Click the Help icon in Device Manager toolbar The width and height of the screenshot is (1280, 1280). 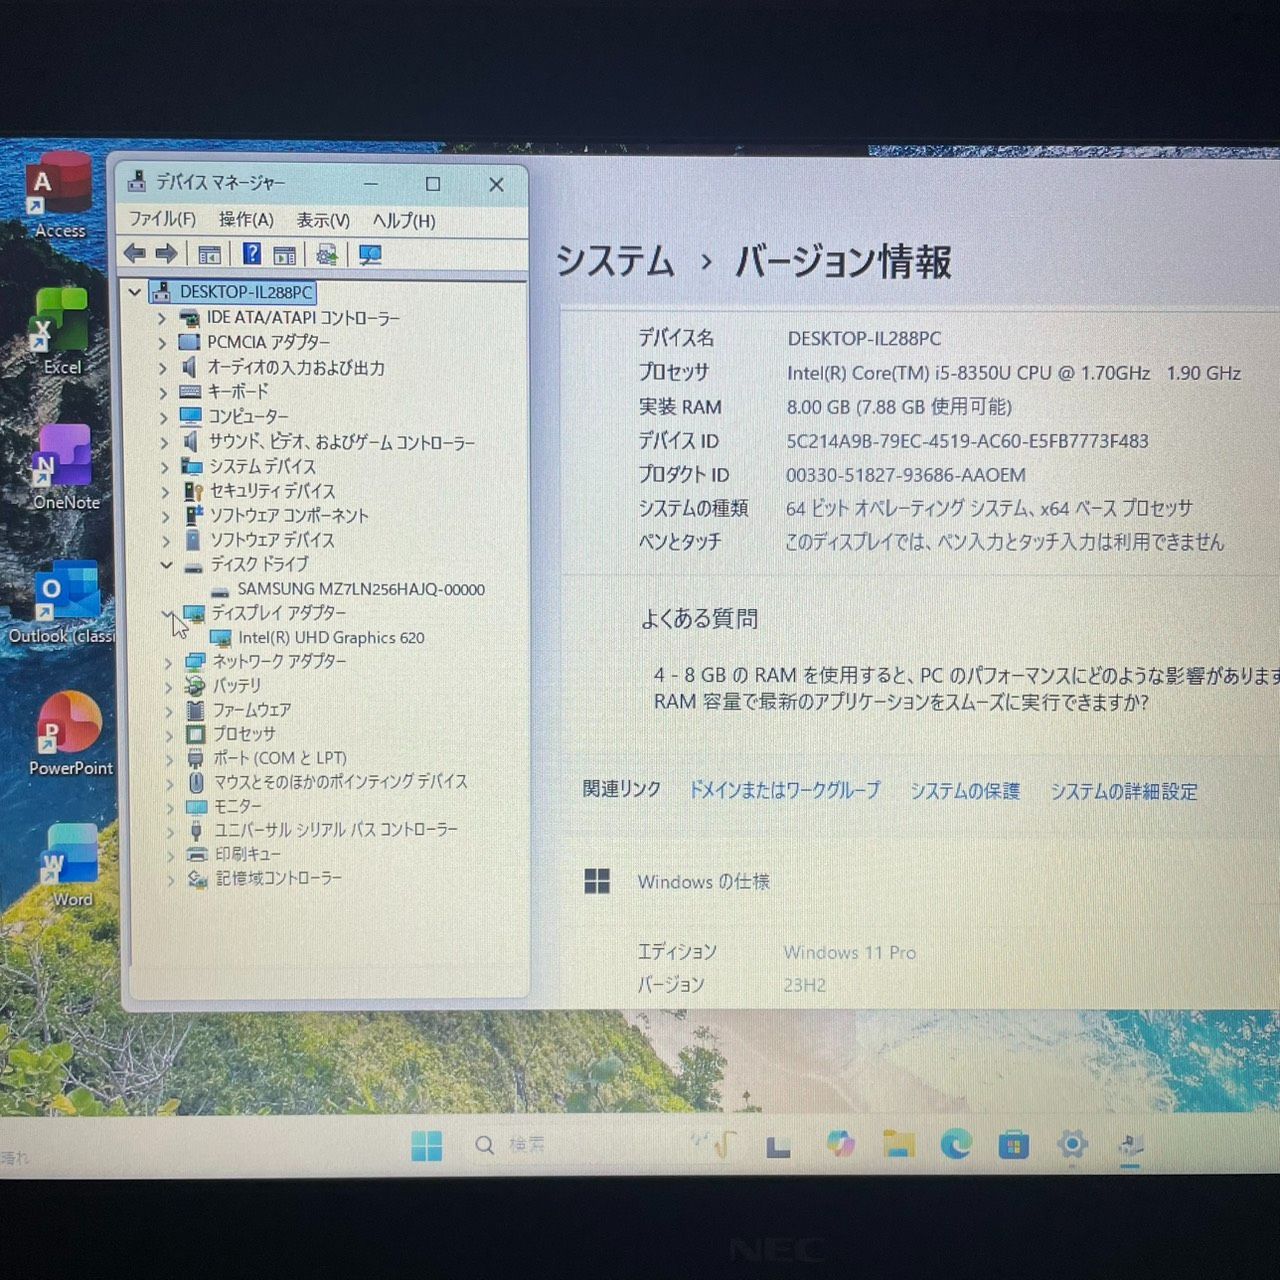[251, 254]
